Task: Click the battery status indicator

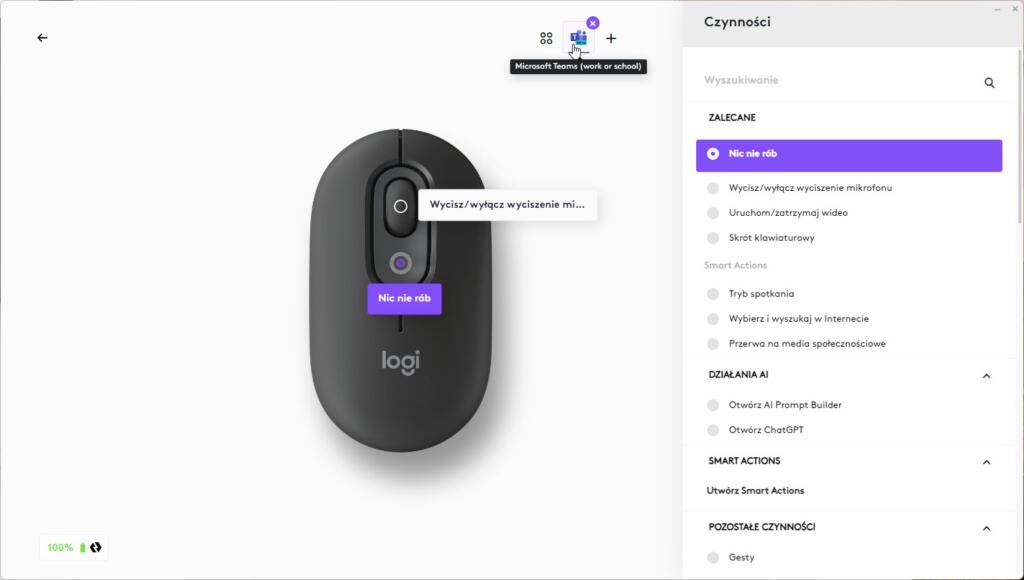Action: pyautogui.click(x=74, y=547)
